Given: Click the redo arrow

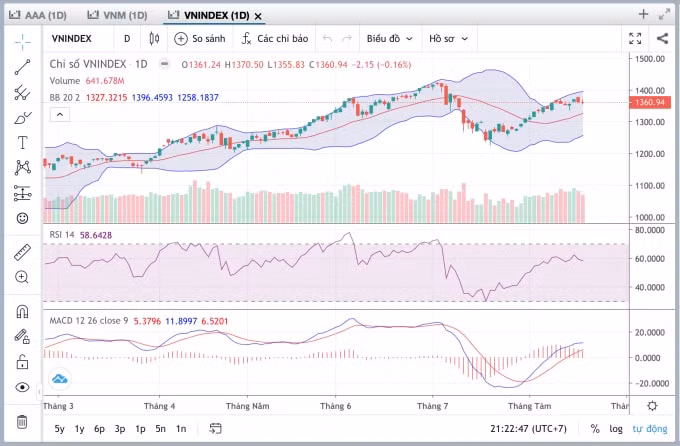Looking at the screenshot, I should click(347, 39).
